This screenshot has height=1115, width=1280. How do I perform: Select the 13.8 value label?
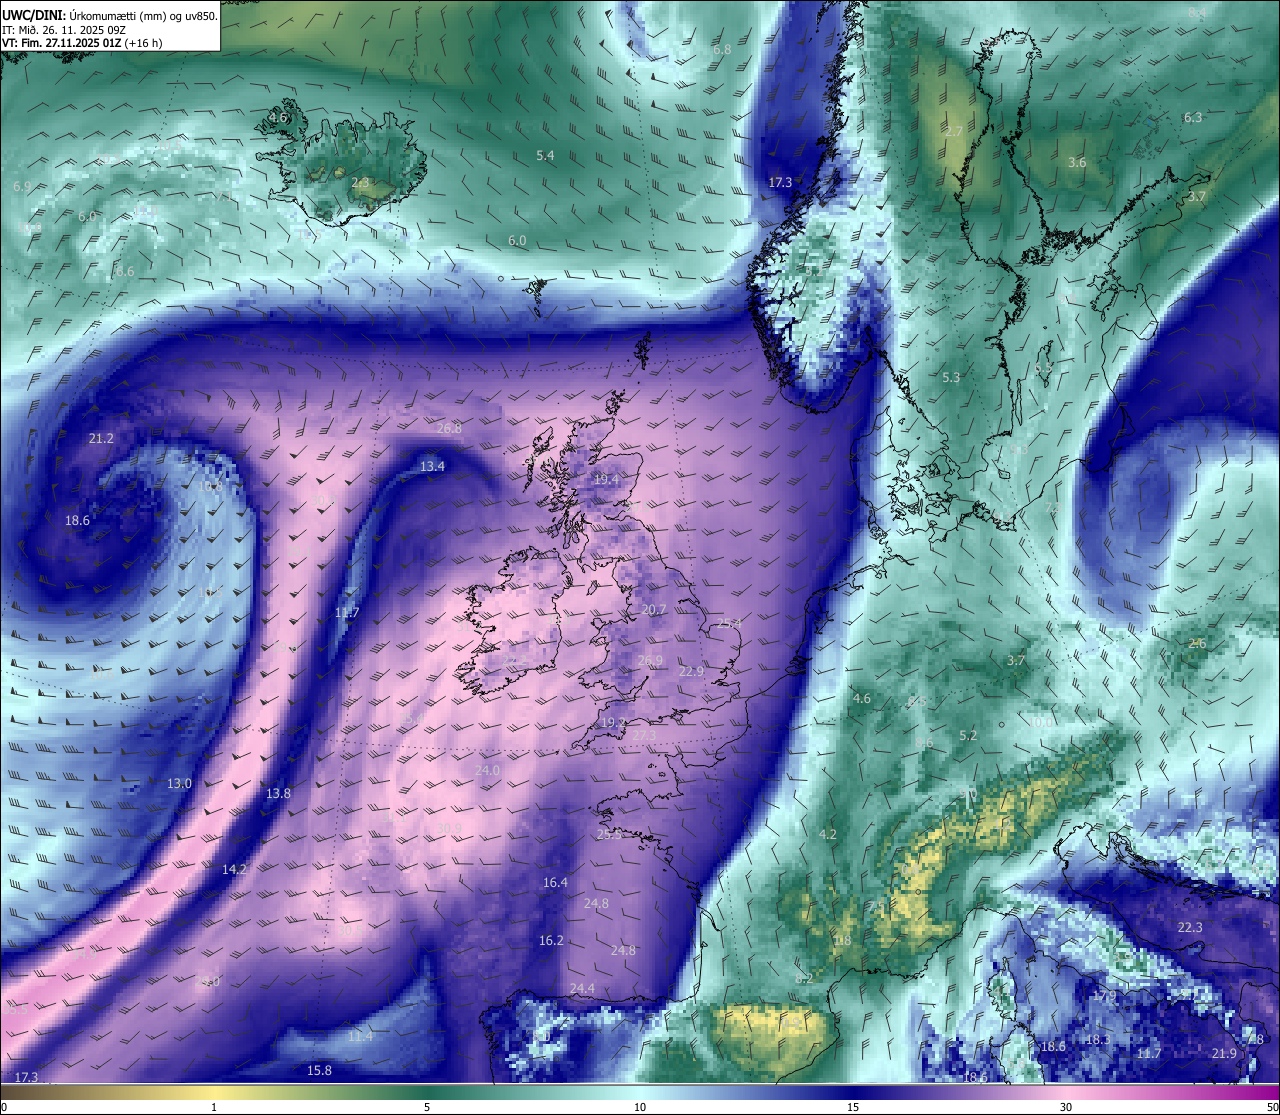point(278,794)
